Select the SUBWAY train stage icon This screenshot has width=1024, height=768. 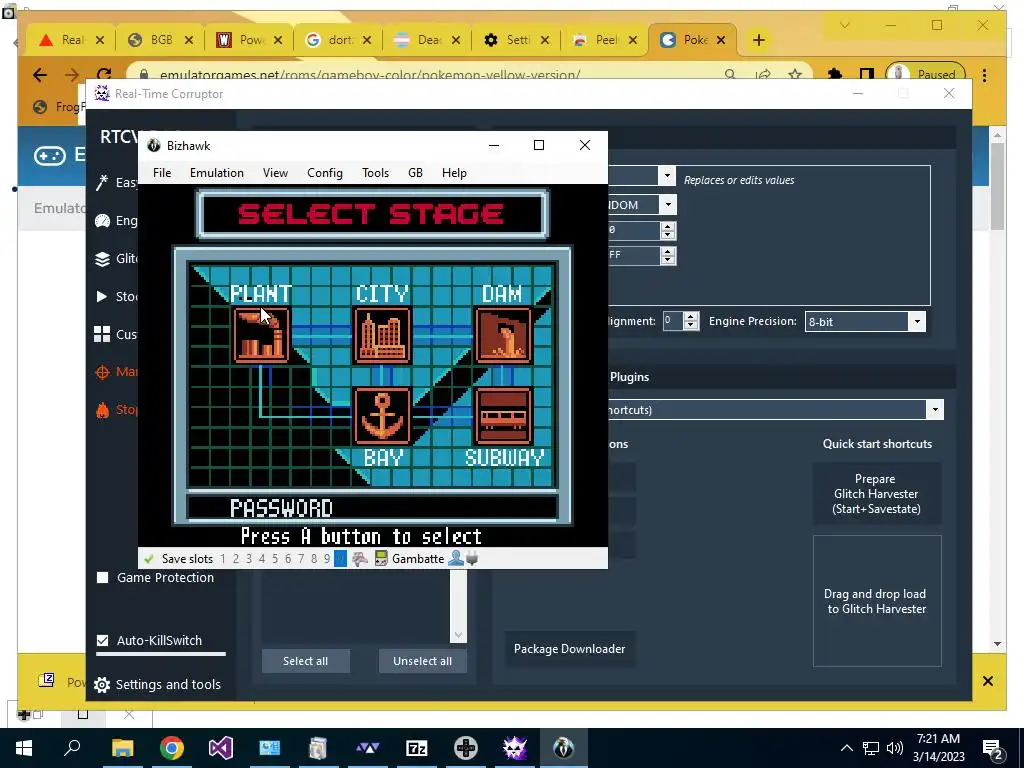click(504, 416)
